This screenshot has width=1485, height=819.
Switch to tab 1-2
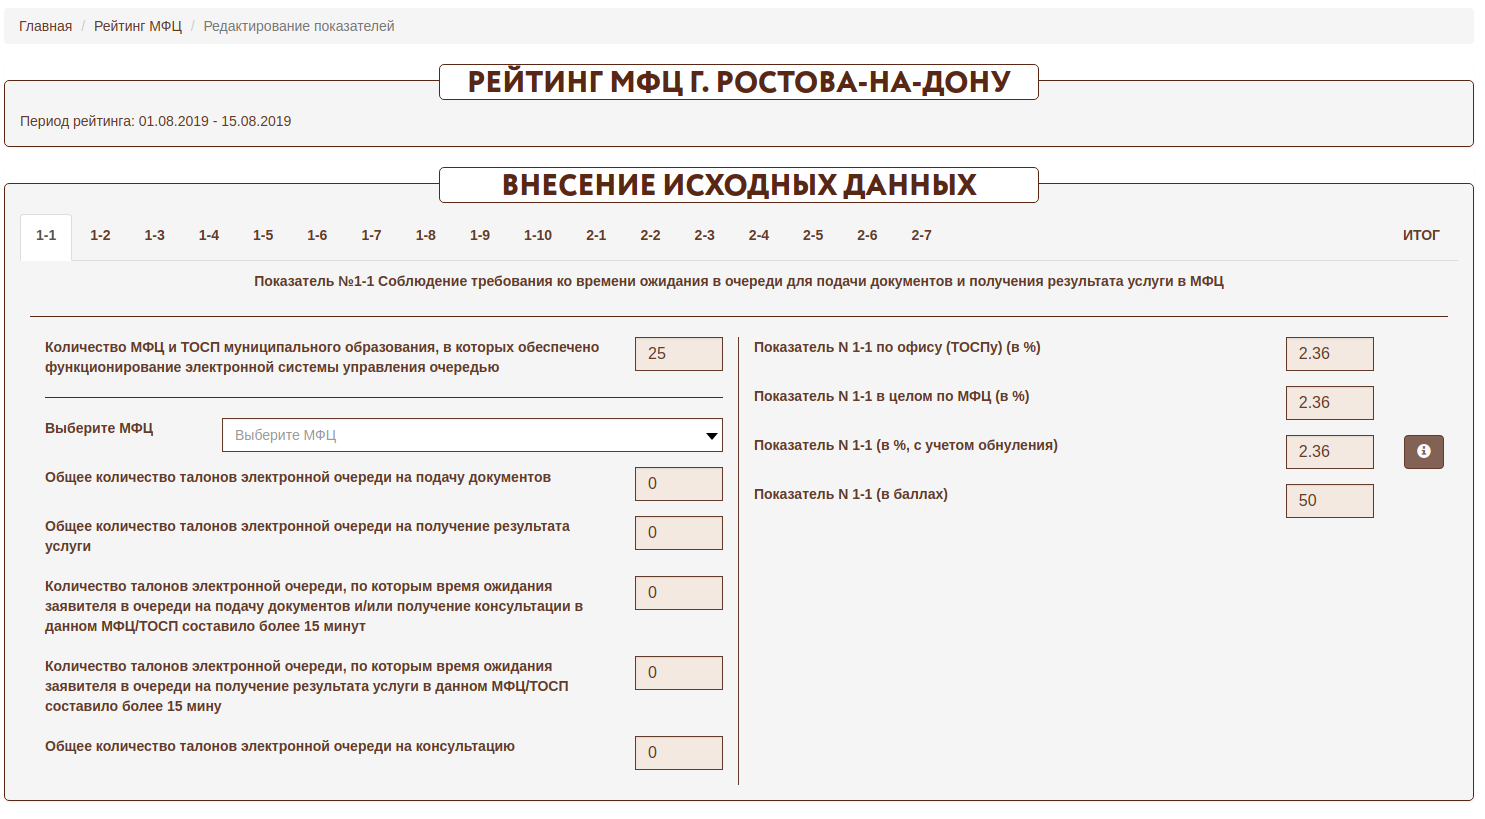(100, 236)
